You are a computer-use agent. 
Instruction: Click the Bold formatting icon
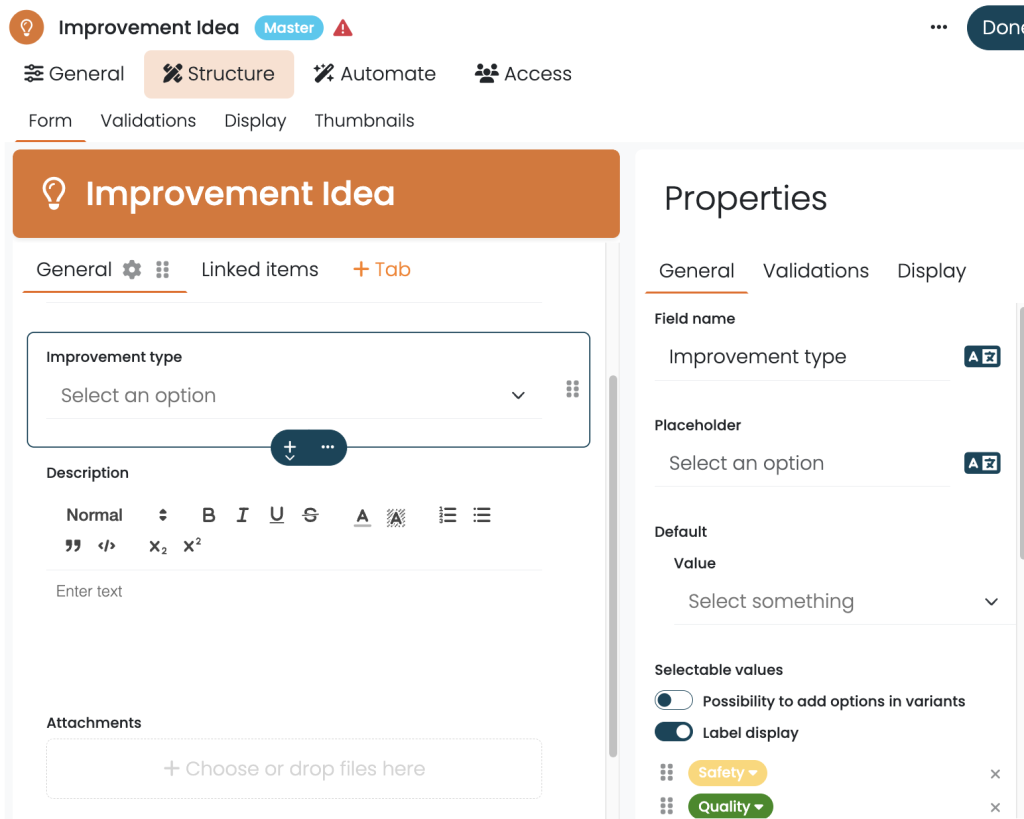click(208, 515)
